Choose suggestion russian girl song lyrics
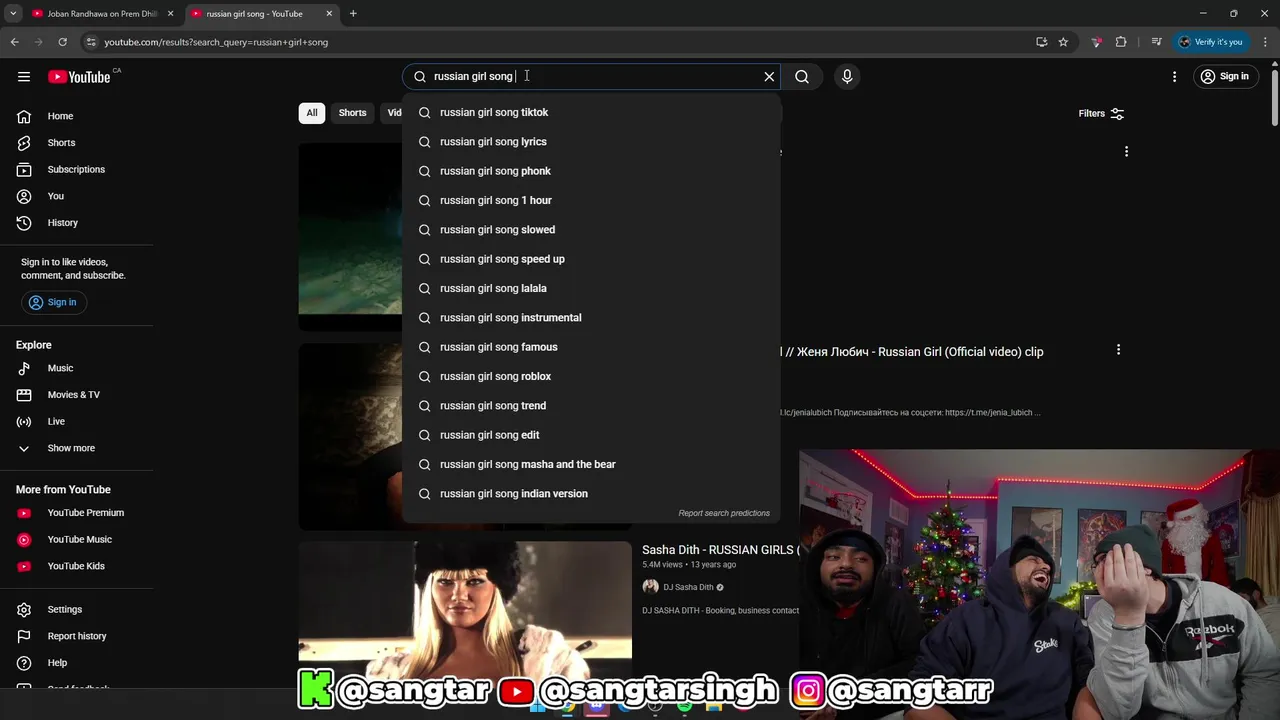1280x720 pixels. (591, 142)
